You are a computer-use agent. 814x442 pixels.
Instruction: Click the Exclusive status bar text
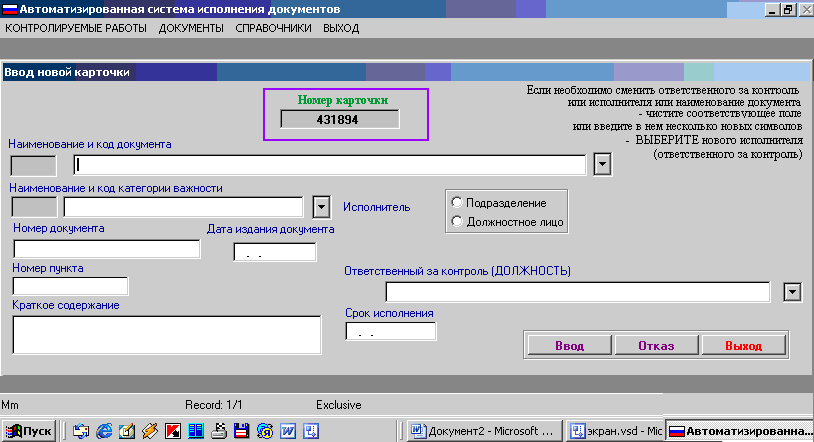point(338,405)
